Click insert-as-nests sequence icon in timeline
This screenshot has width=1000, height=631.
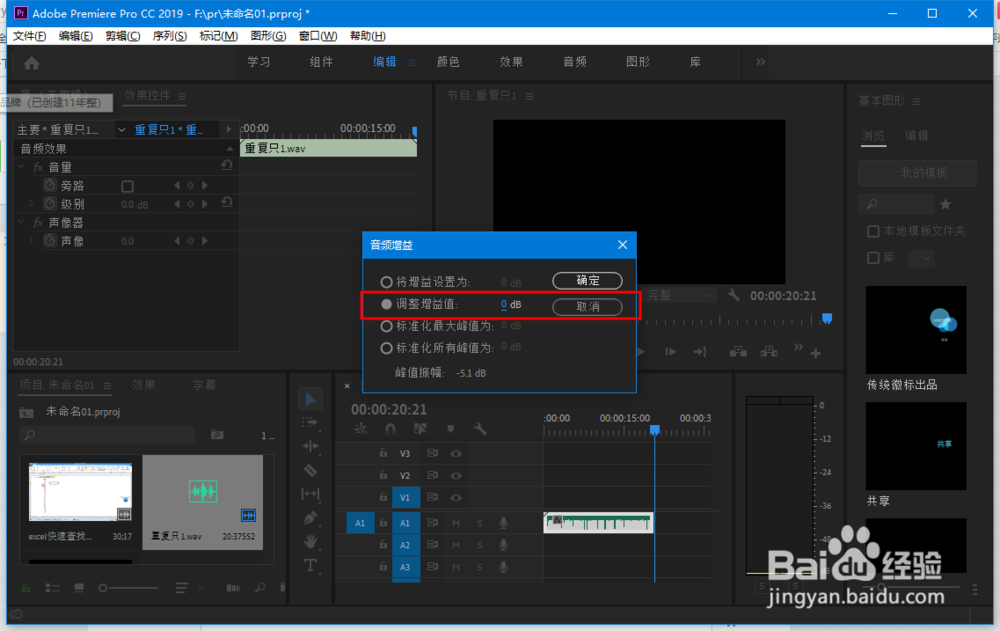pos(360,429)
